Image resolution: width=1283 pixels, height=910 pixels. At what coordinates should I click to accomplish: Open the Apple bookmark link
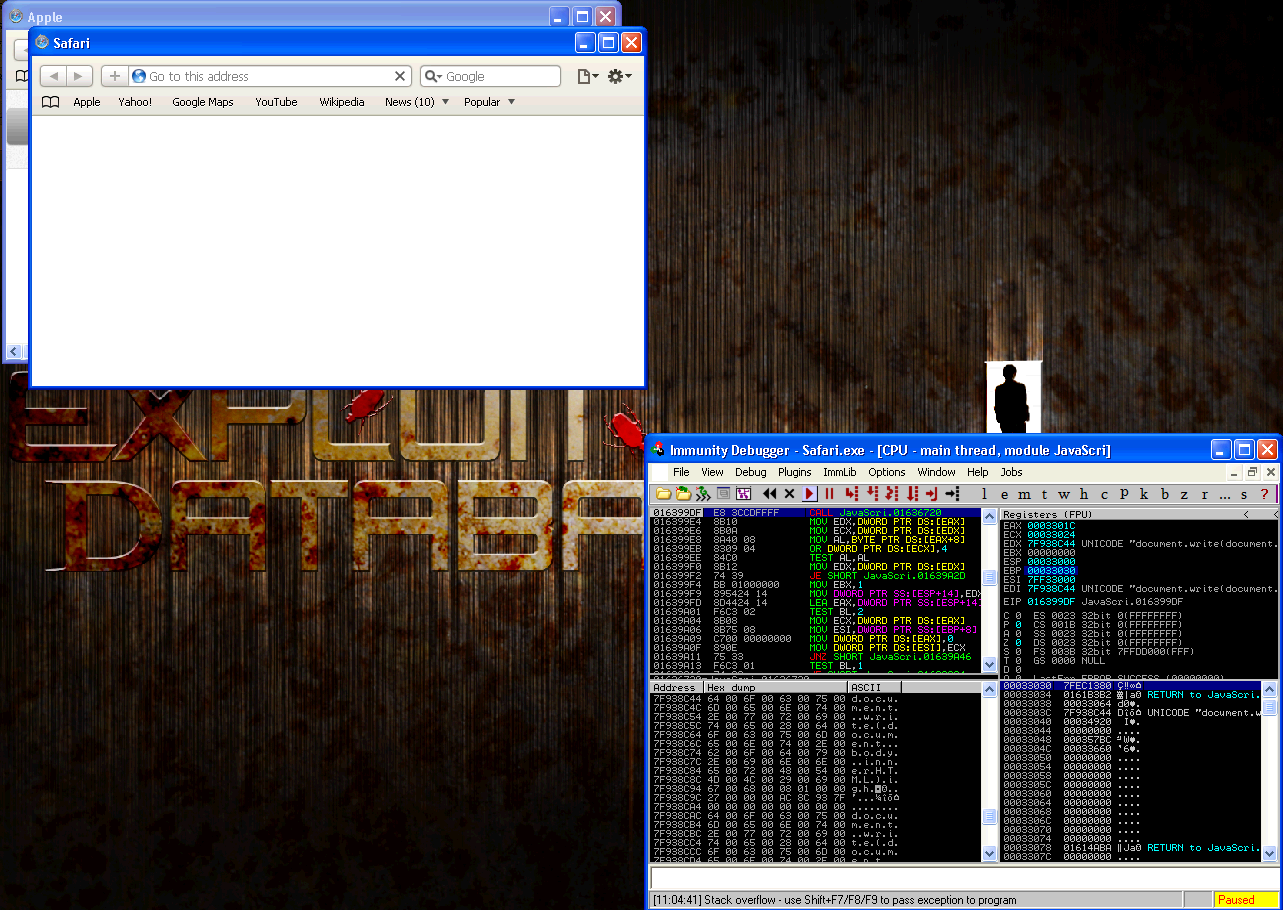[x=87, y=102]
